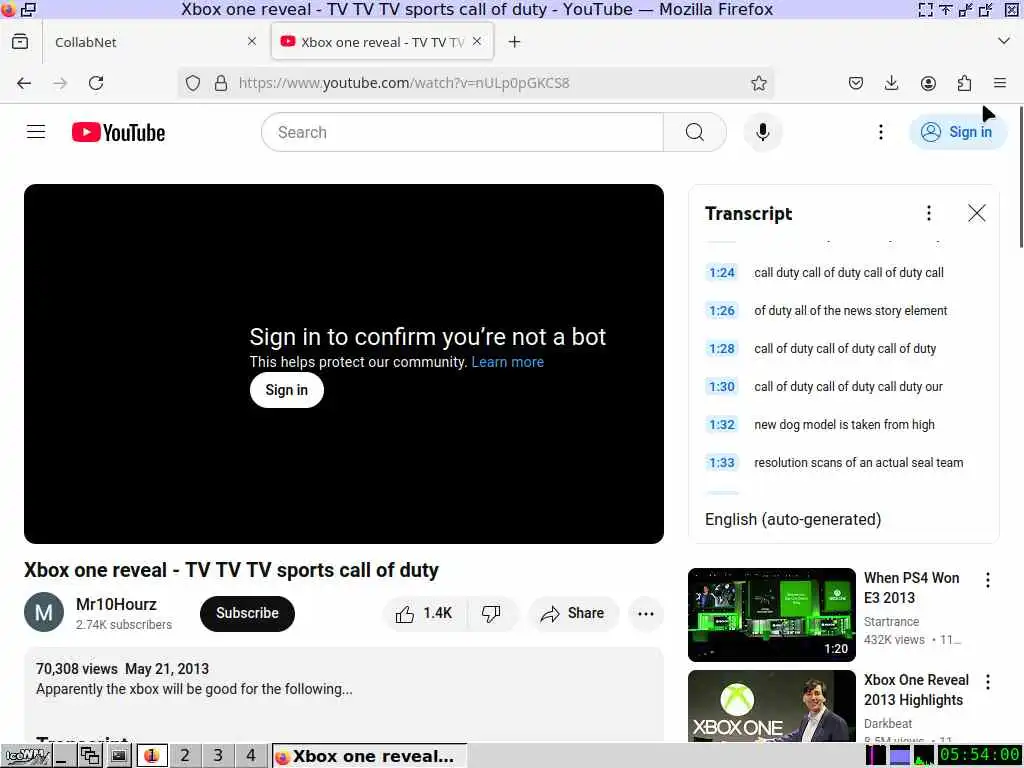Viewport: 1024px width, 768px height.
Task: Open Transcript panel options menu
Action: tap(929, 213)
